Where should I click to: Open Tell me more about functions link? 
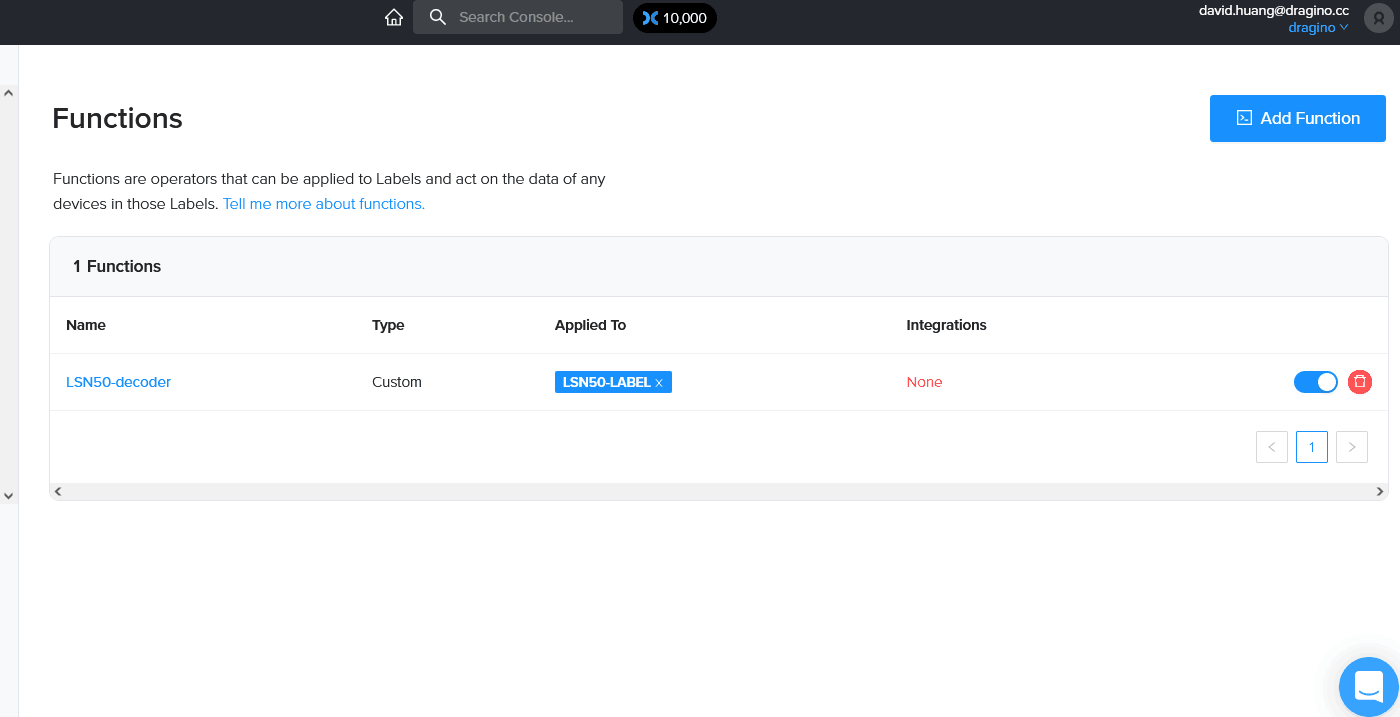(324, 204)
